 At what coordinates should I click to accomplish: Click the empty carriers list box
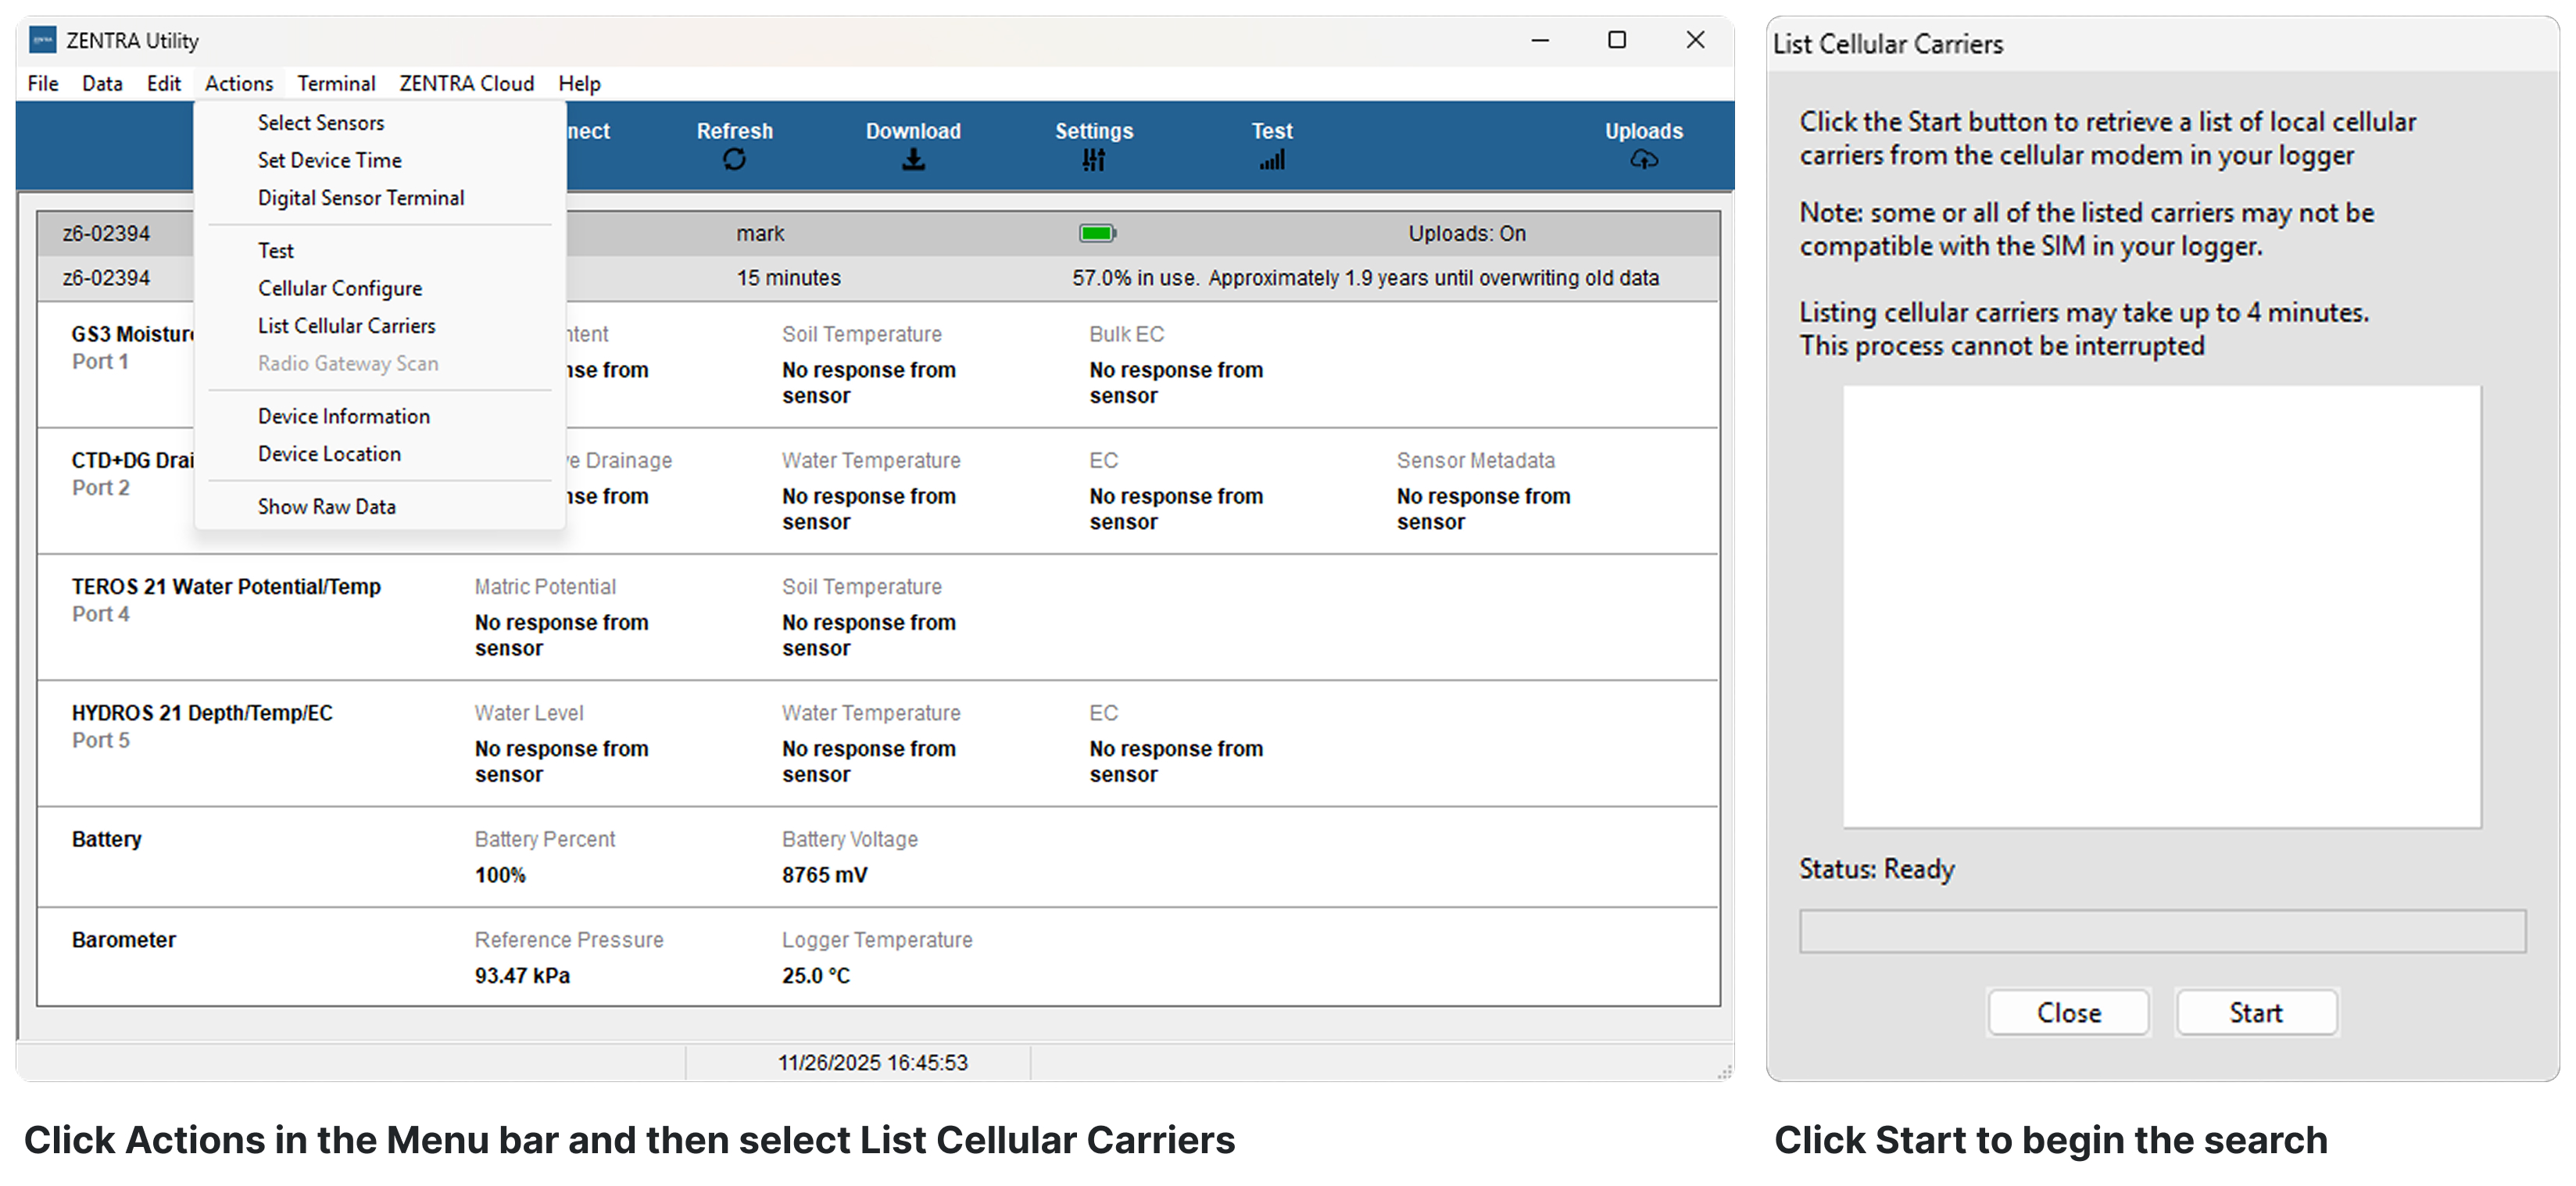point(2161,606)
